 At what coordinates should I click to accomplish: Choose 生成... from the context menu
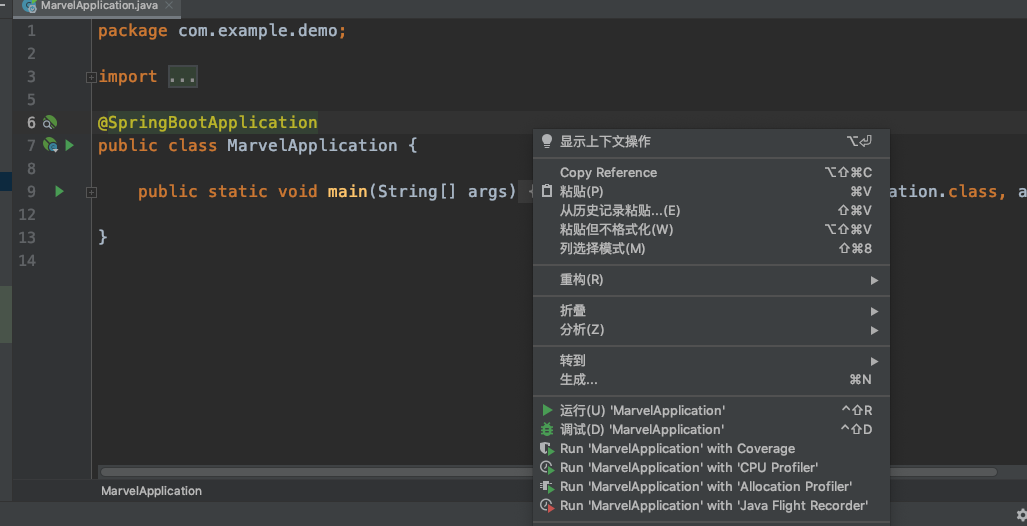tap(711, 379)
